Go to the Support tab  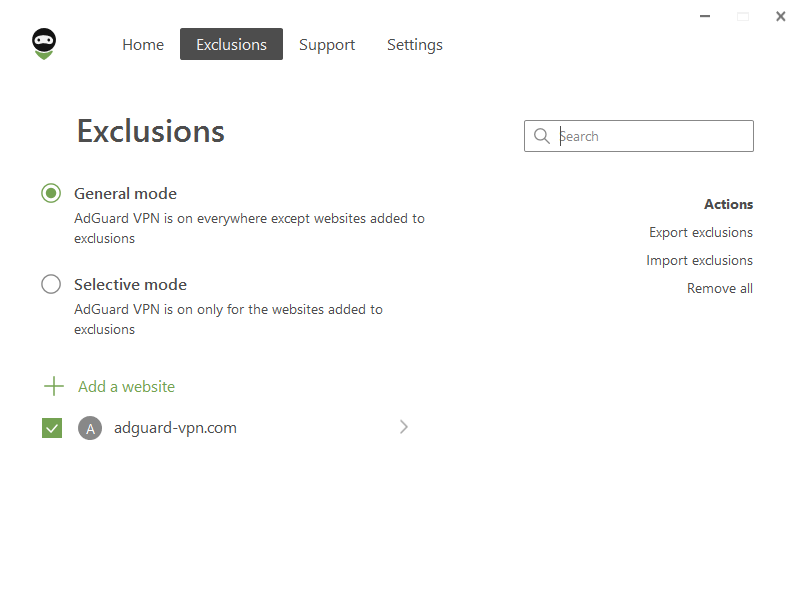[x=327, y=44]
